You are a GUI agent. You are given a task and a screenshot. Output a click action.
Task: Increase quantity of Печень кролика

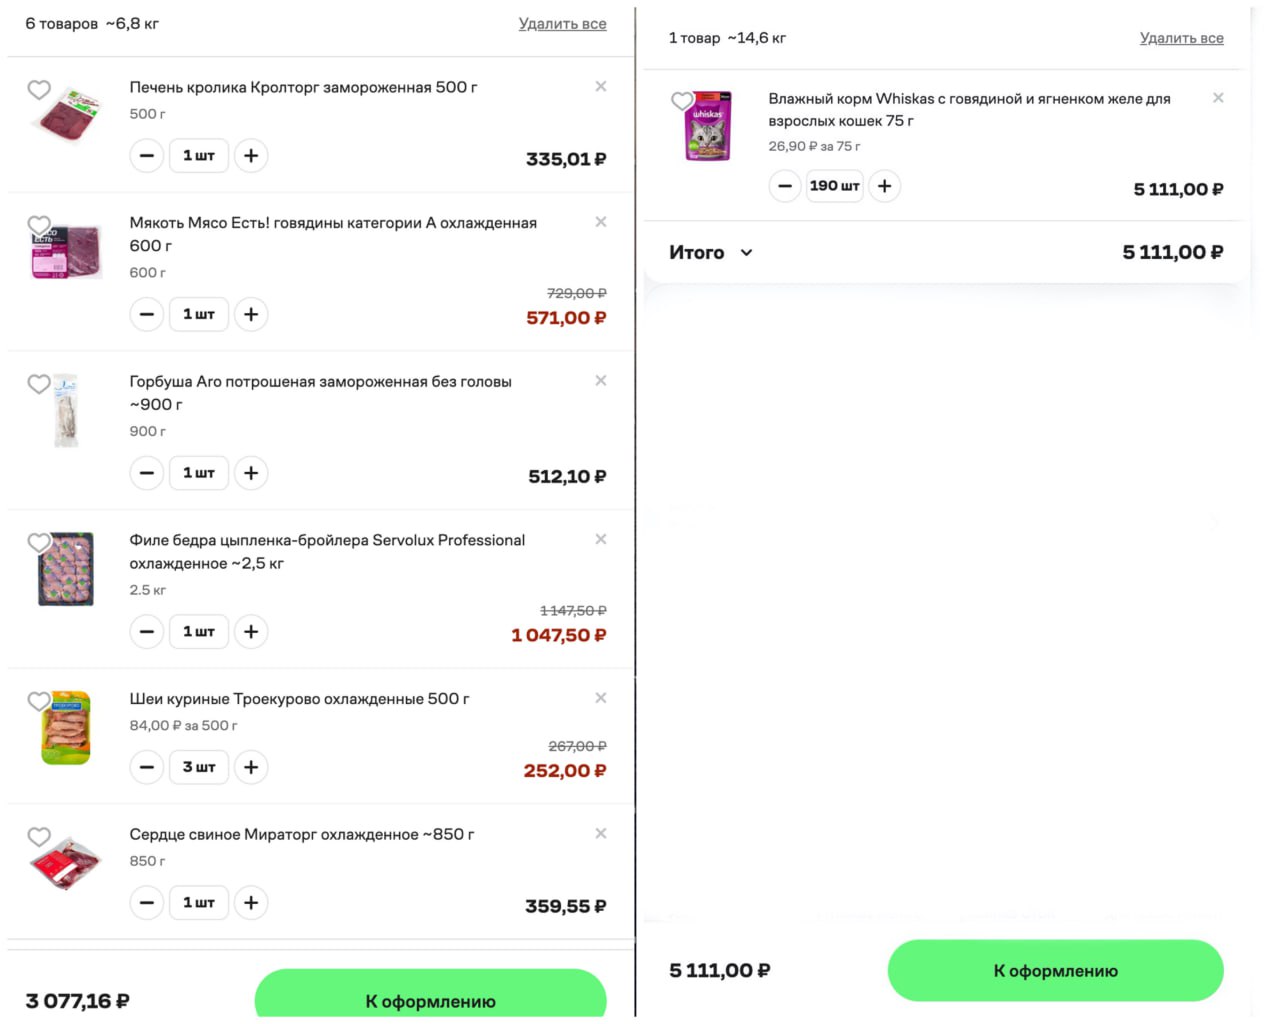(251, 156)
